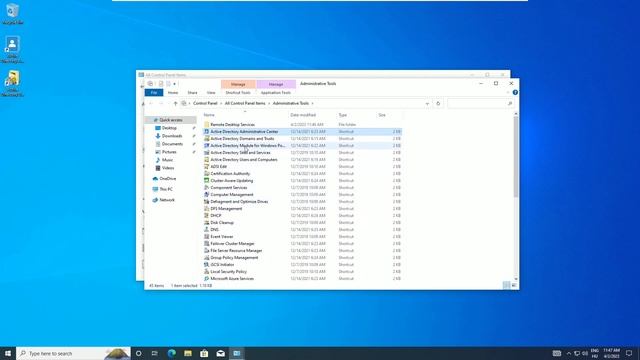The height and width of the screenshot is (360, 640).
Task: Select the Microsoft Azure Services icon
Action: (207, 278)
